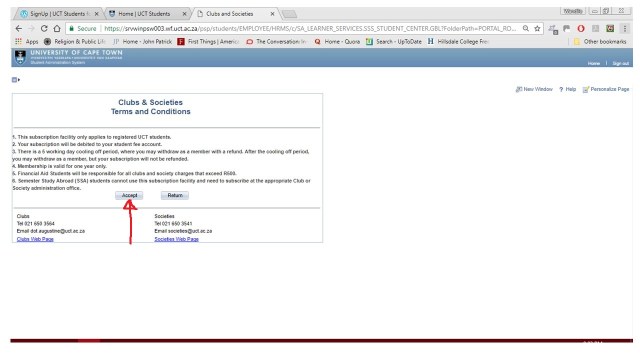Click the gray extension icon beside Opera
The height and width of the screenshot is (360, 640).
pos(596,29)
